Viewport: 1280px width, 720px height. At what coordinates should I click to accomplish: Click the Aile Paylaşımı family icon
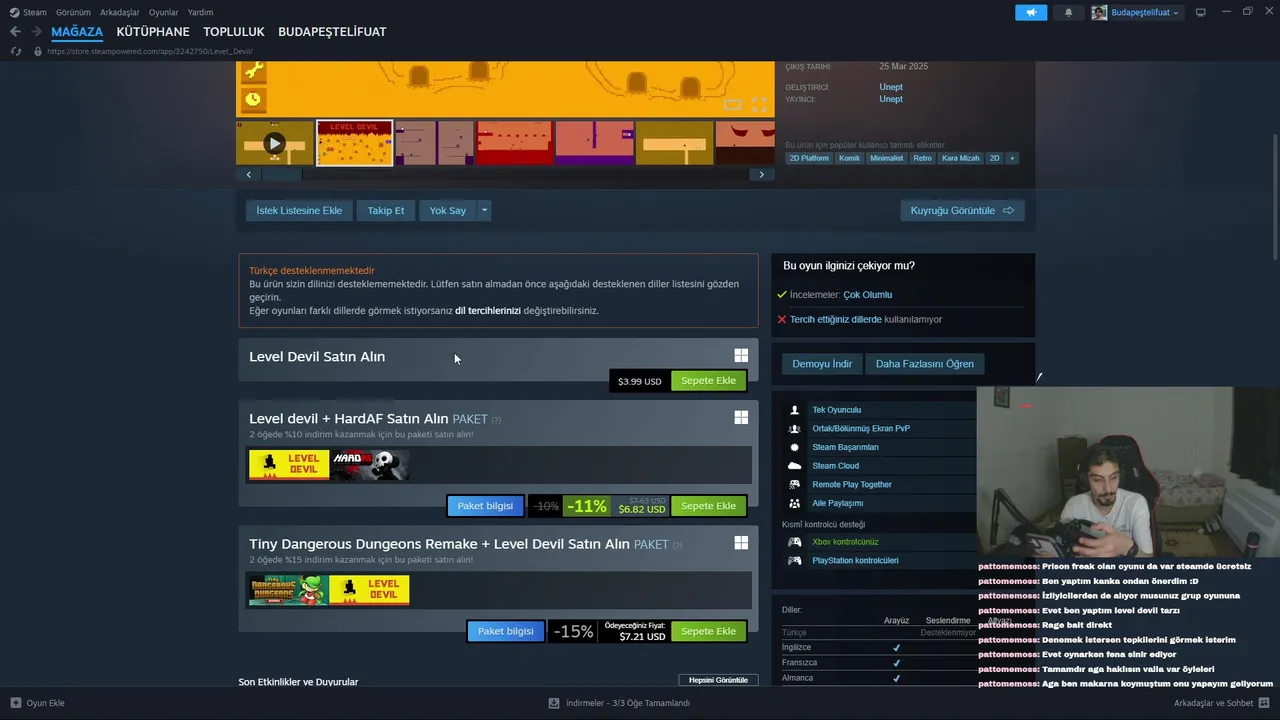click(794, 503)
